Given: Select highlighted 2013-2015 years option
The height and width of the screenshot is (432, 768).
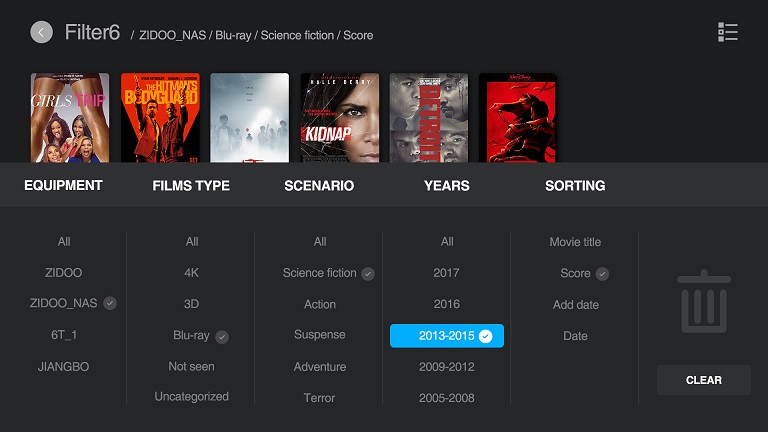Looking at the screenshot, I should [x=447, y=336].
